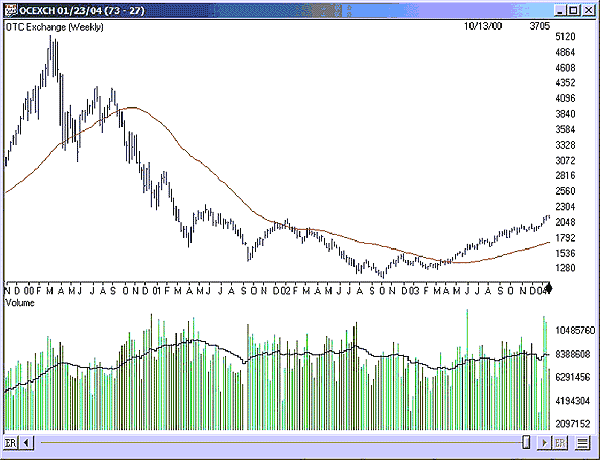Click the 8388608 volume axis label
This screenshot has height=460, width=600.
pos(572,354)
